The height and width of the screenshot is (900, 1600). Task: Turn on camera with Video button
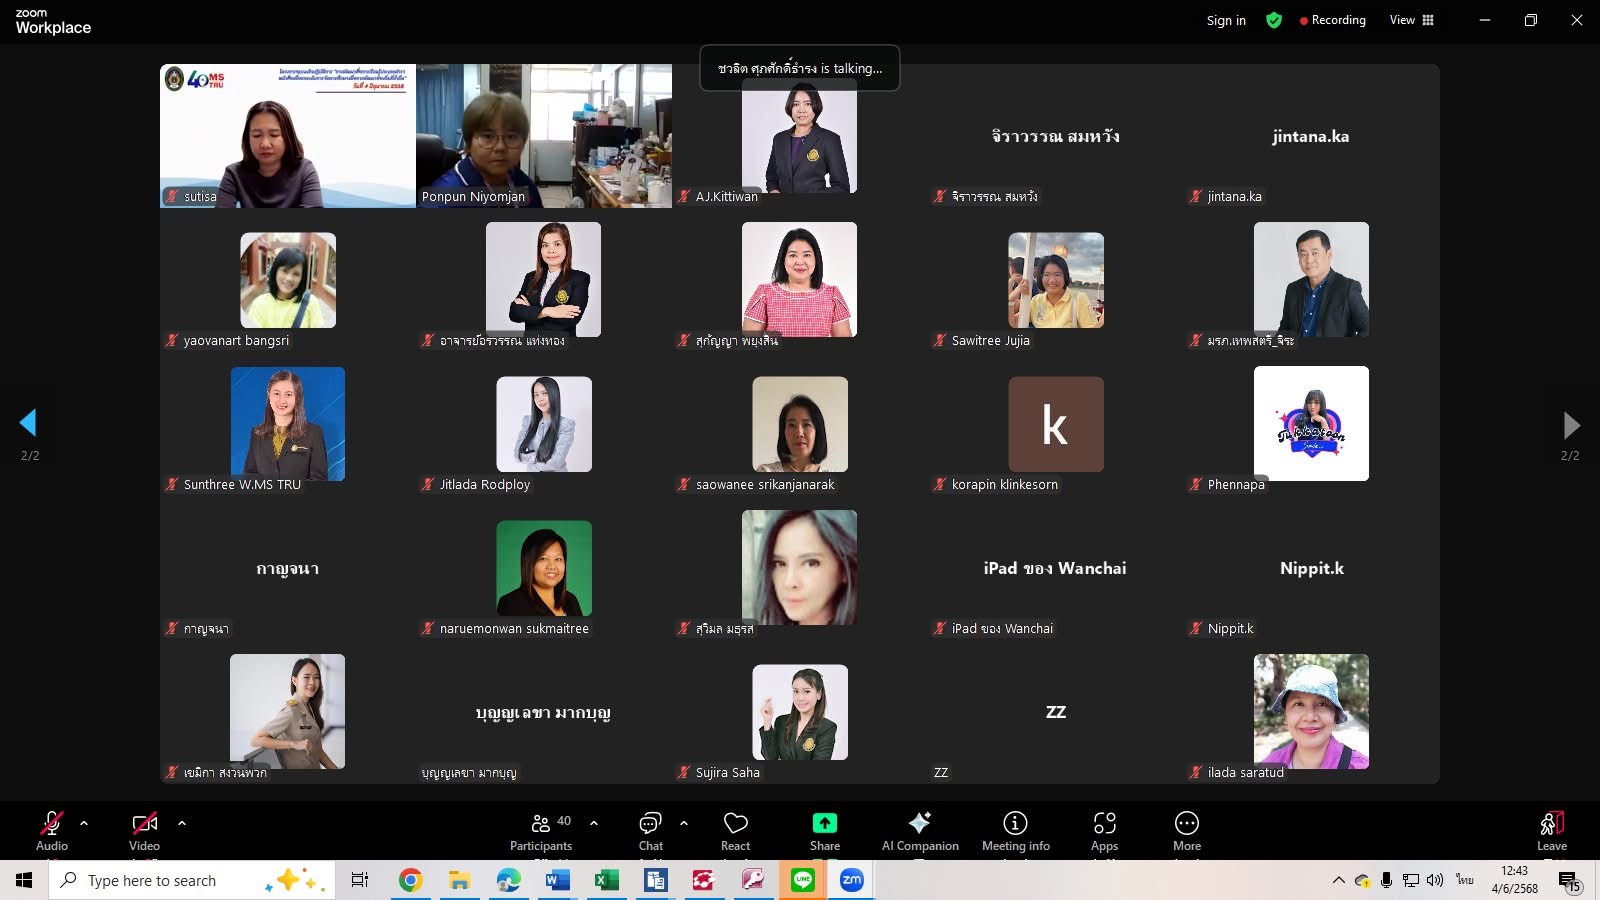(x=144, y=831)
